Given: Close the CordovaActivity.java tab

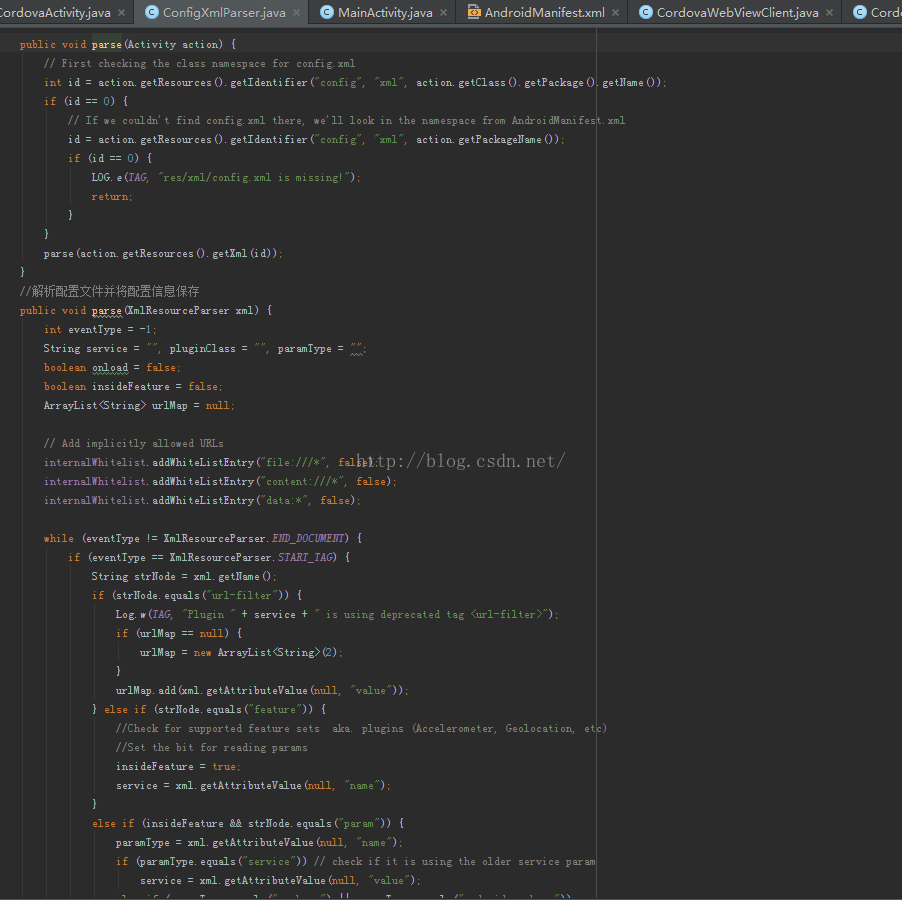Looking at the screenshot, I should 122,13.
